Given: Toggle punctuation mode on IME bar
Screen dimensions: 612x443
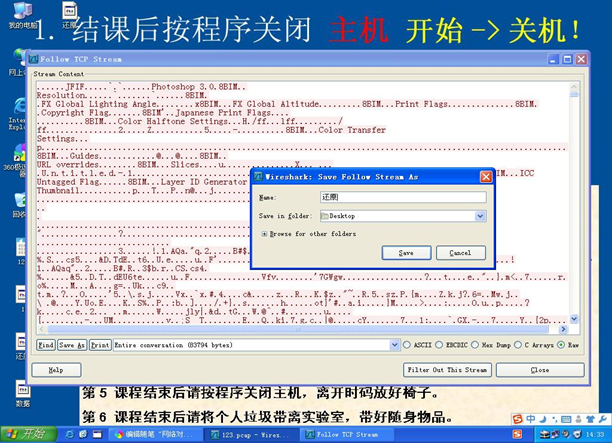Looking at the screenshot, I should [554, 419].
